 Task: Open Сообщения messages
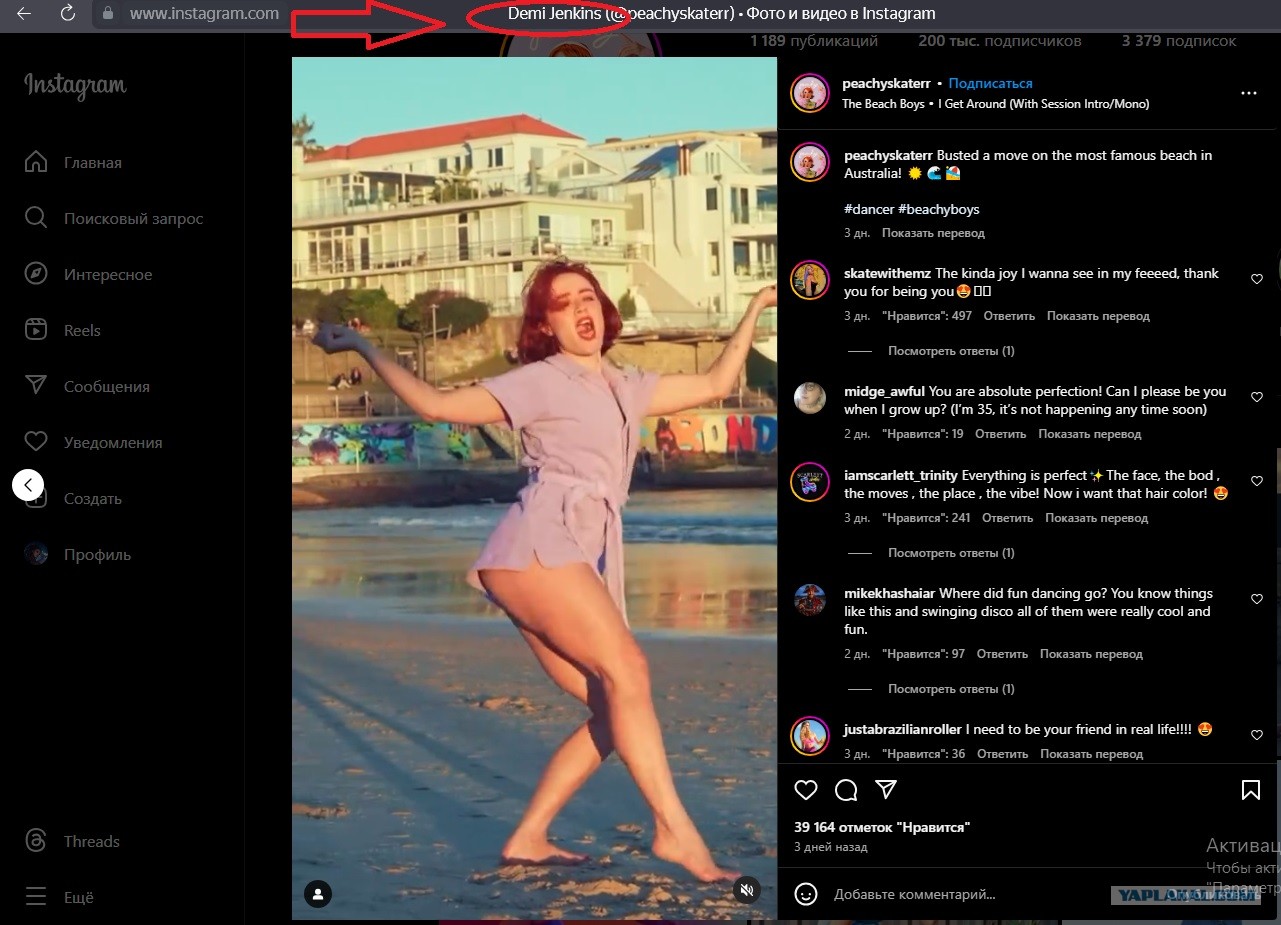(x=86, y=386)
